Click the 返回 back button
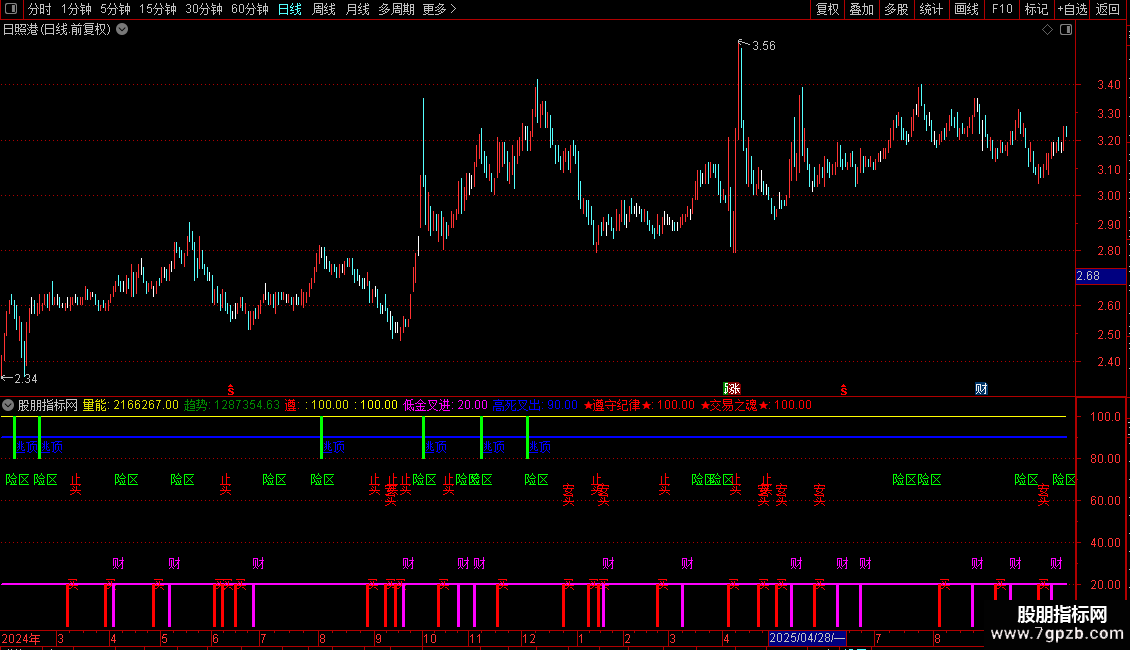The image size is (1130, 650). (1108, 9)
